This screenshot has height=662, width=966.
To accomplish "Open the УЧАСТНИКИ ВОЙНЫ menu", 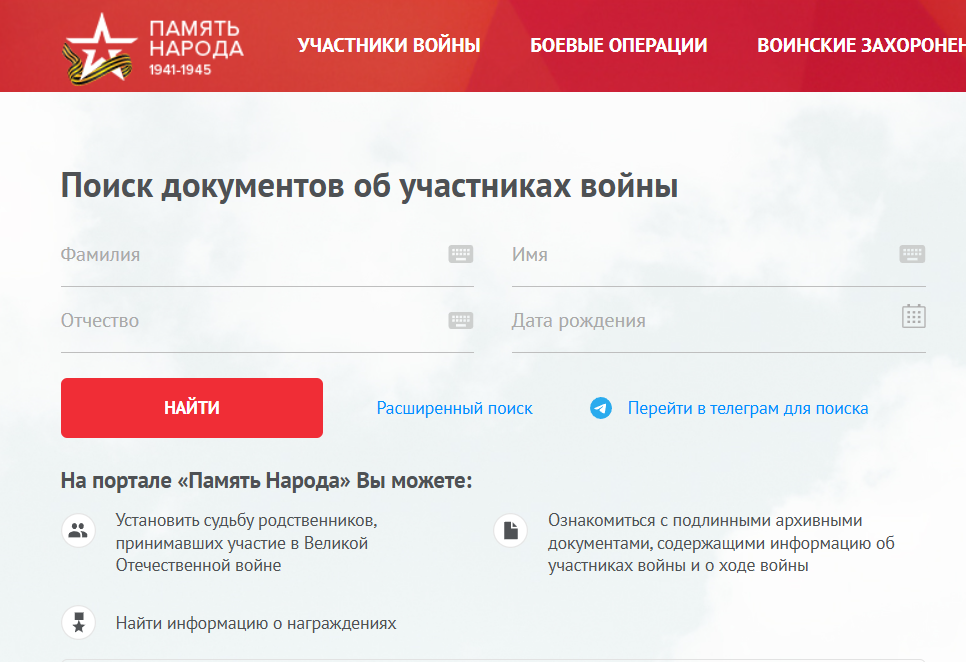I will click(x=389, y=44).
